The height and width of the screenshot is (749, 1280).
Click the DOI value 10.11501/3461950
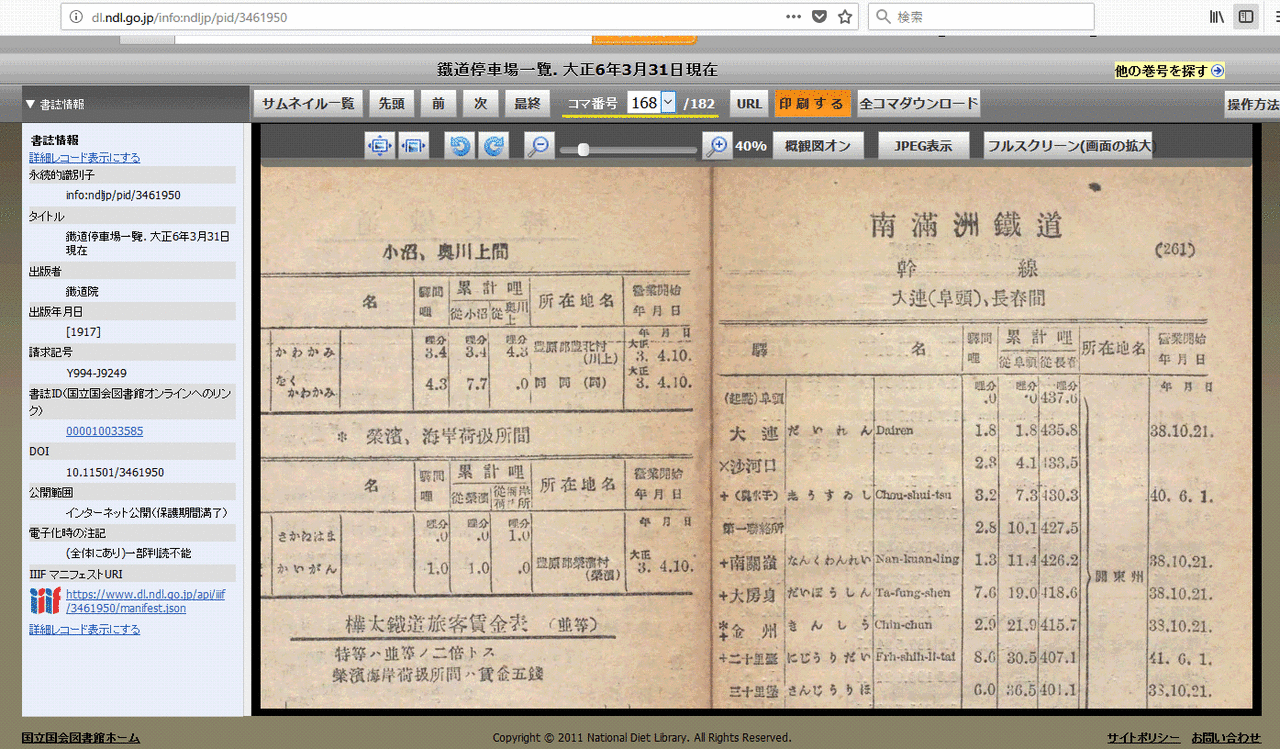pyautogui.click(x=115, y=472)
